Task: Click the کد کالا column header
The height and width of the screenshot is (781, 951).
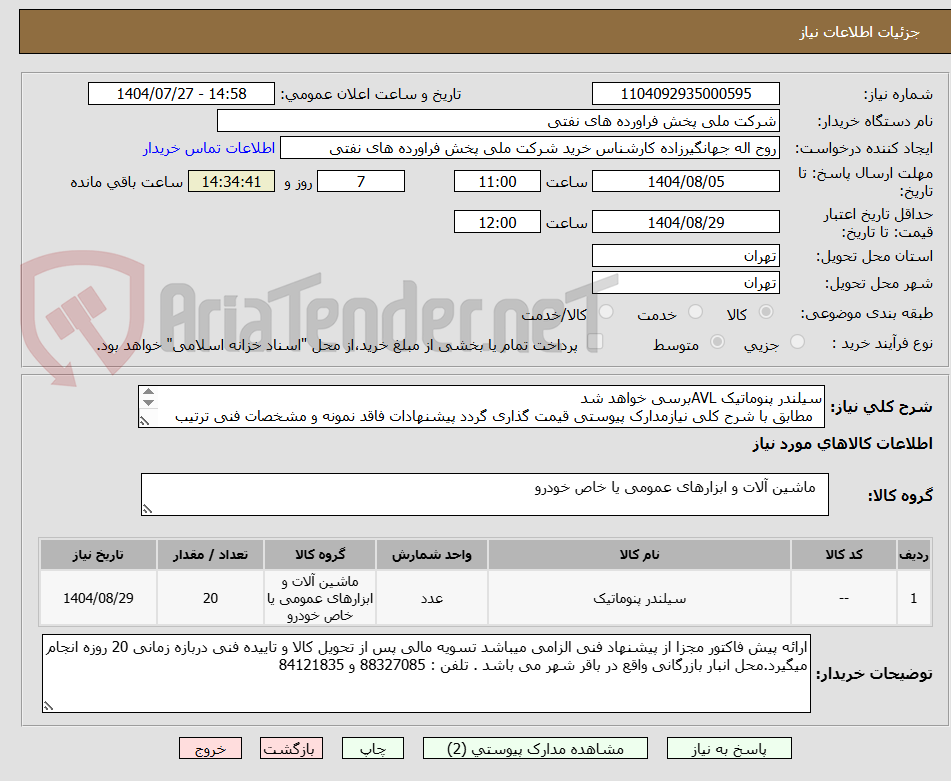Action: click(x=844, y=555)
